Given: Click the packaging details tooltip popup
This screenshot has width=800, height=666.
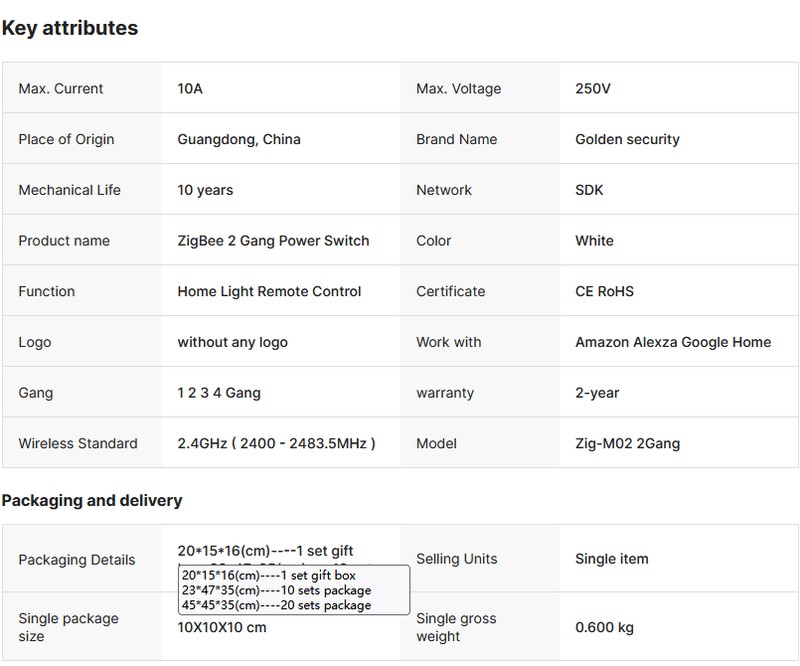Looking at the screenshot, I should click(294, 590).
